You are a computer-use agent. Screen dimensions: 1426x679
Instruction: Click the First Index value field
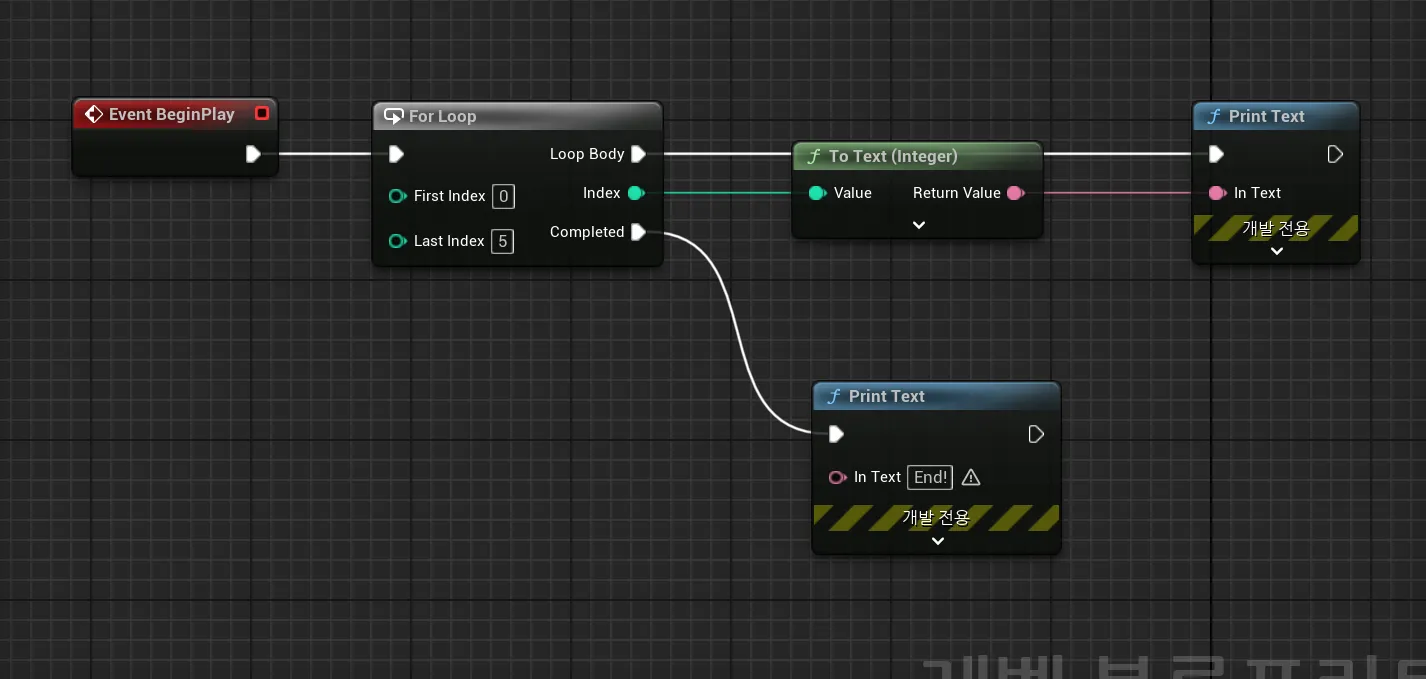tap(503, 196)
